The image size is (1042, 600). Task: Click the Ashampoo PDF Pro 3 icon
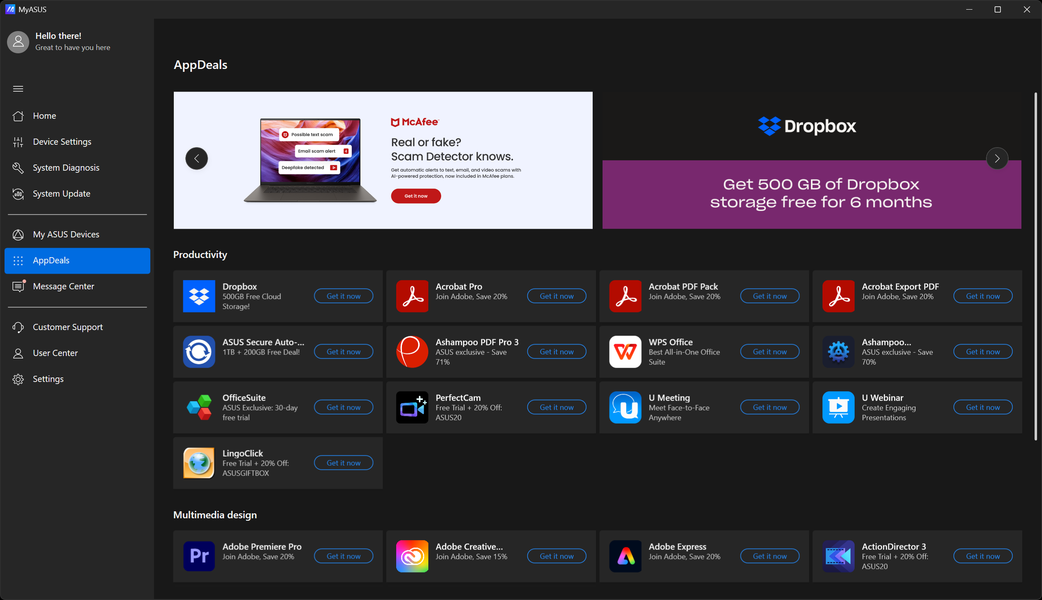[x=412, y=351]
